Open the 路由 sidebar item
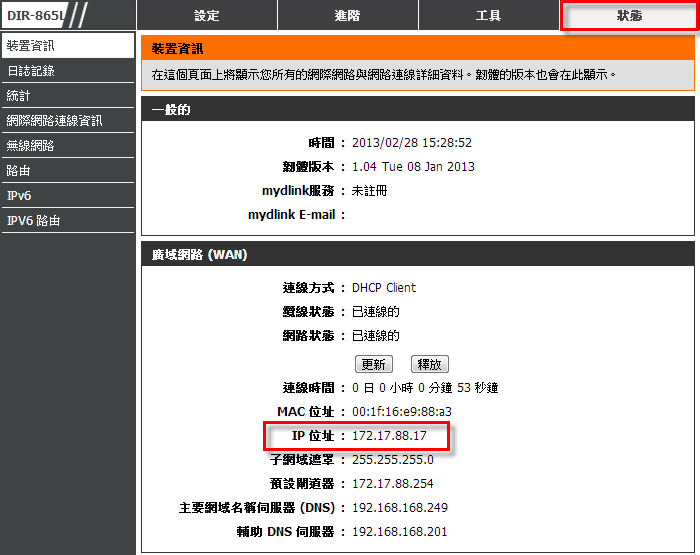Viewport: 700px width, 555px height. 67,171
